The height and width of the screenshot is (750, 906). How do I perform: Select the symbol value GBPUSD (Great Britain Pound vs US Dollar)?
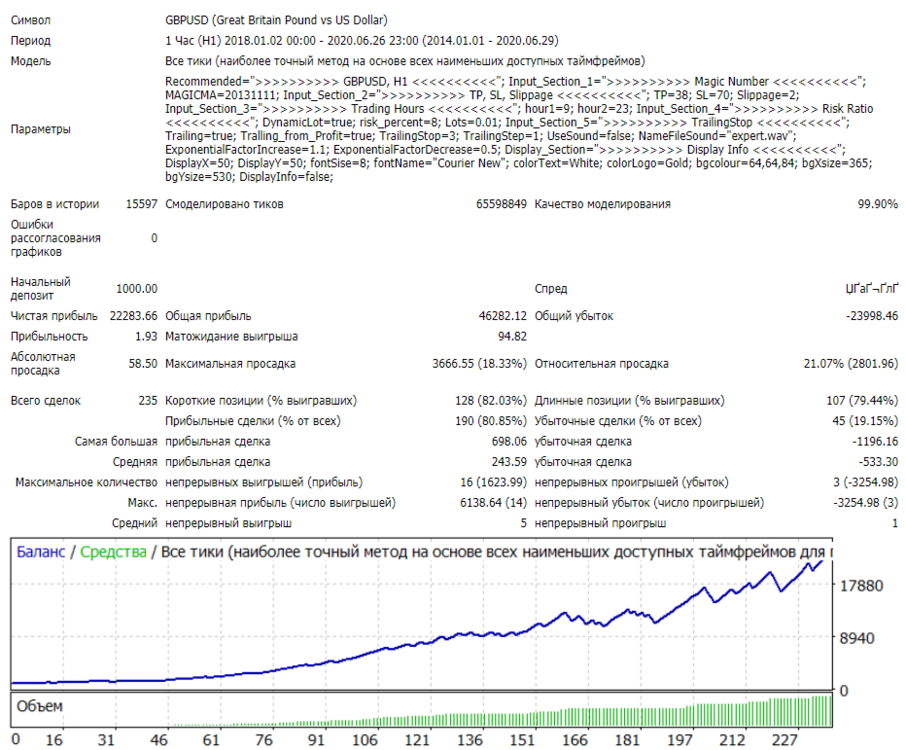point(276,20)
